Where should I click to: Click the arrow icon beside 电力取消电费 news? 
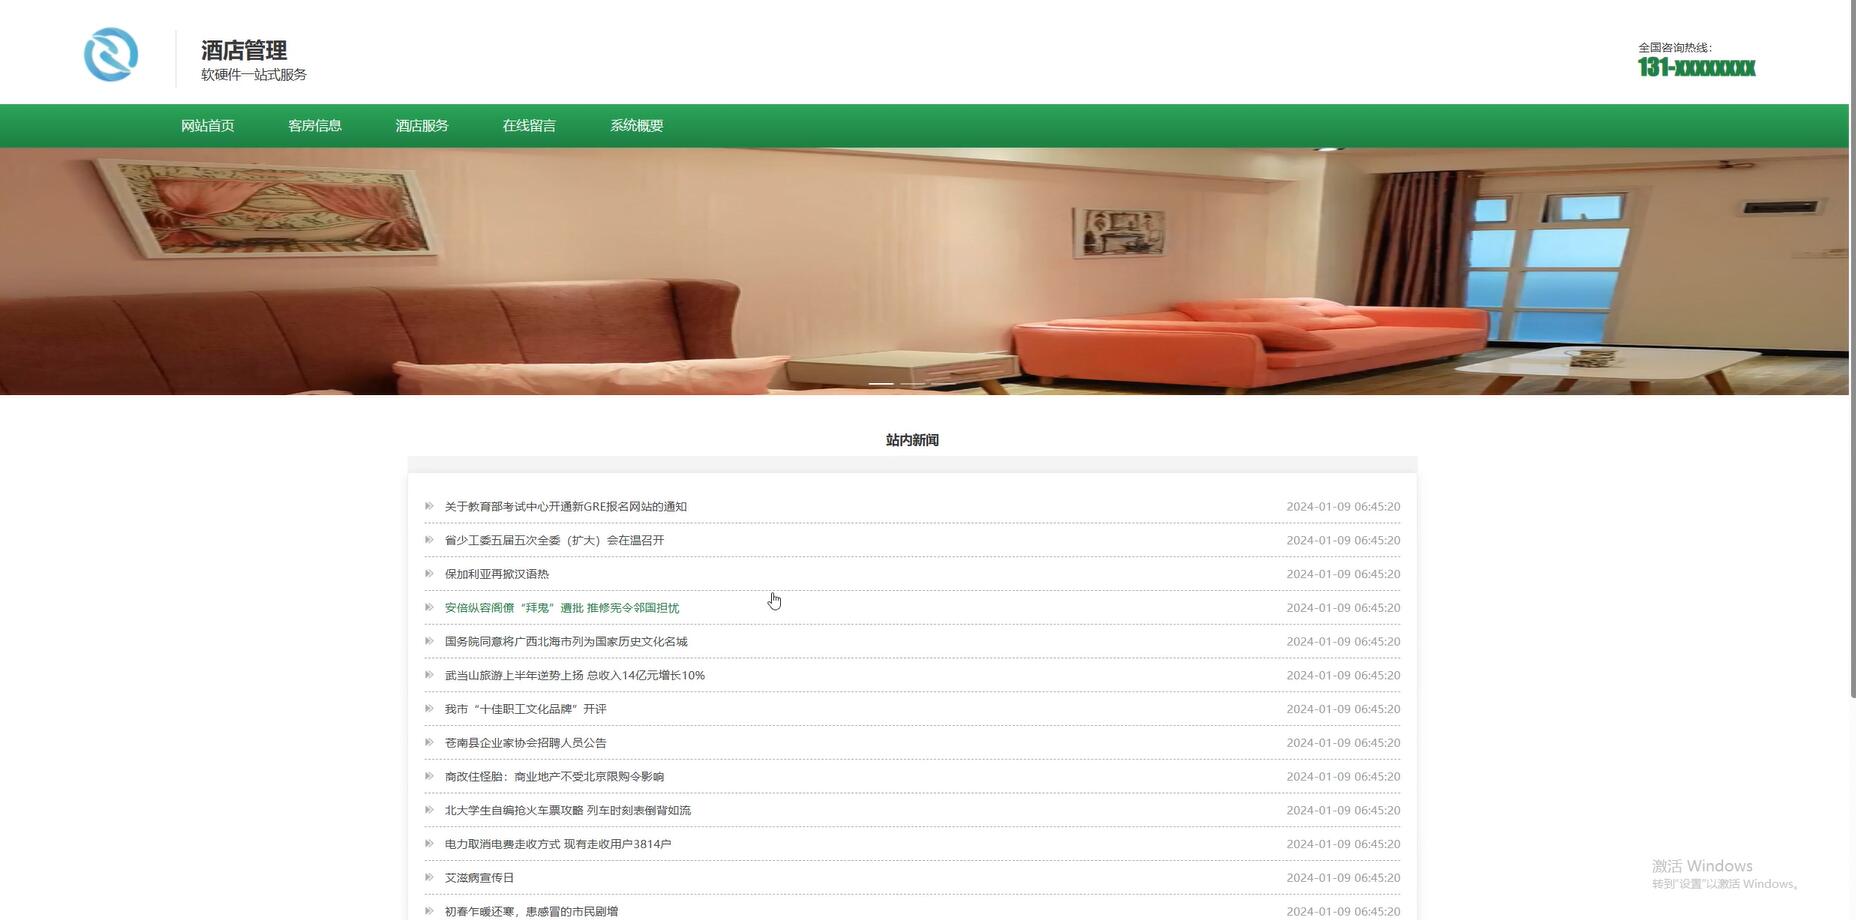pos(429,843)
